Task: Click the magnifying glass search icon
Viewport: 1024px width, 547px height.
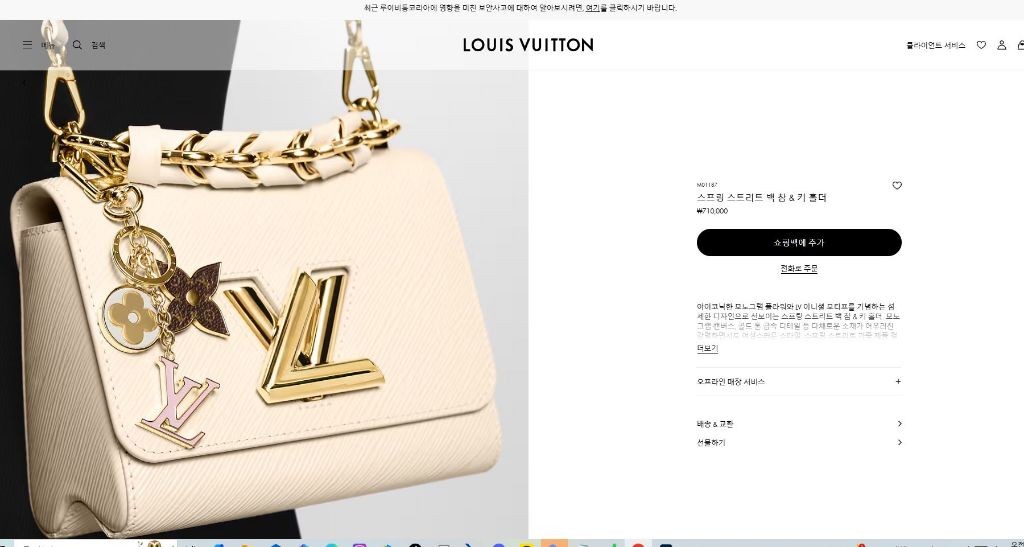Action: [x=77, y=45]
